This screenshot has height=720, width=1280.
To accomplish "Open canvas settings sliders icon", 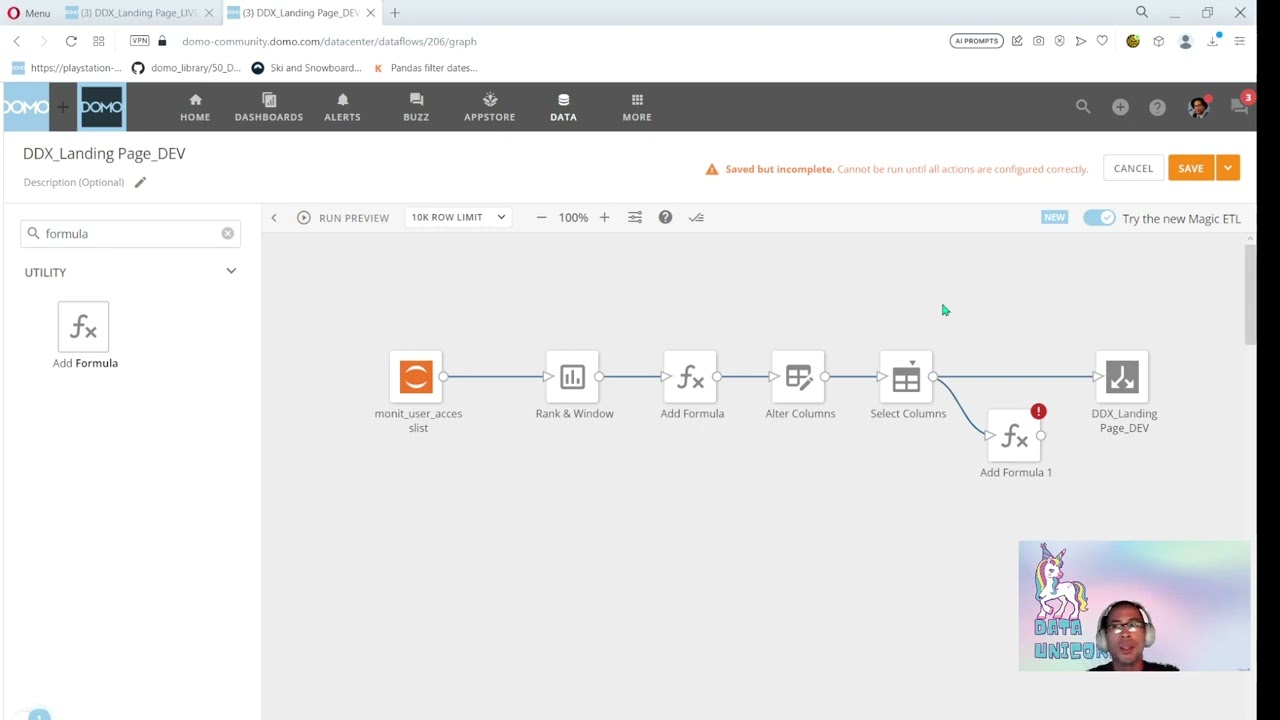I will [635, 217].
